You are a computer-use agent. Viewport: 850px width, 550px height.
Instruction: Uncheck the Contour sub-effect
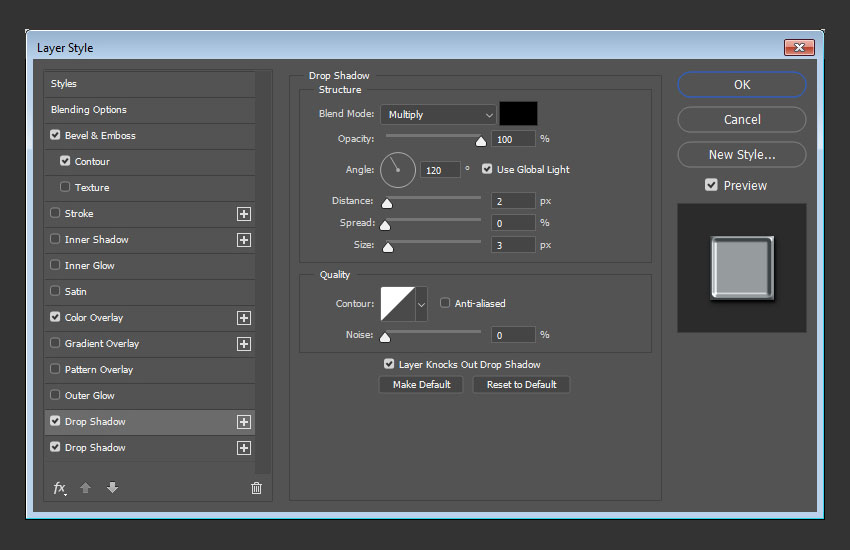pyautogui.click(x=65, y=161)
